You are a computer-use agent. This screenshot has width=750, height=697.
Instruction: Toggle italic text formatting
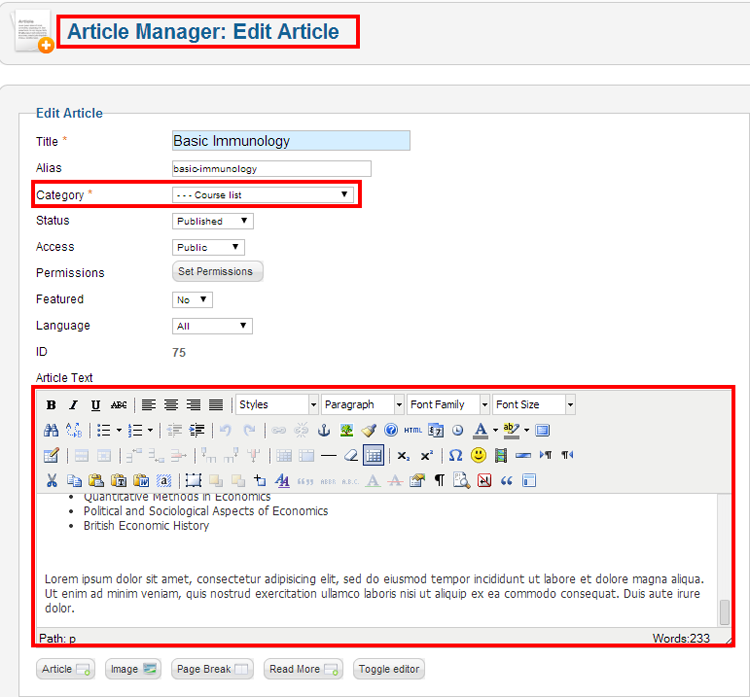73,405
